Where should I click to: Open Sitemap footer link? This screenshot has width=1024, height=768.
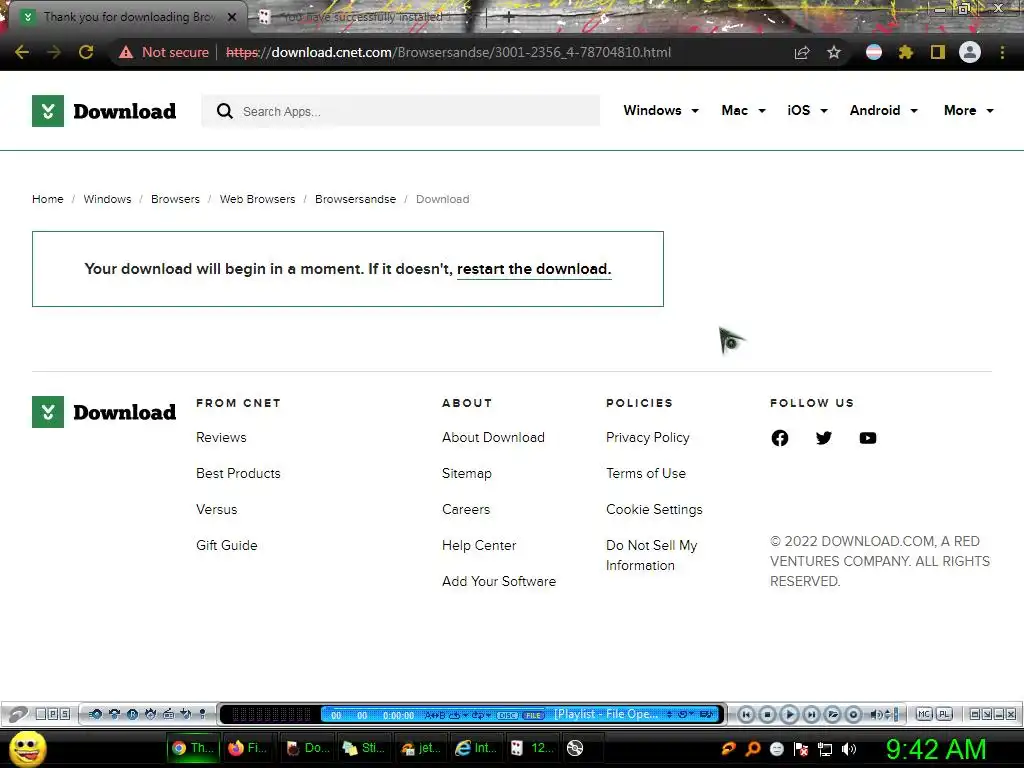467,473
